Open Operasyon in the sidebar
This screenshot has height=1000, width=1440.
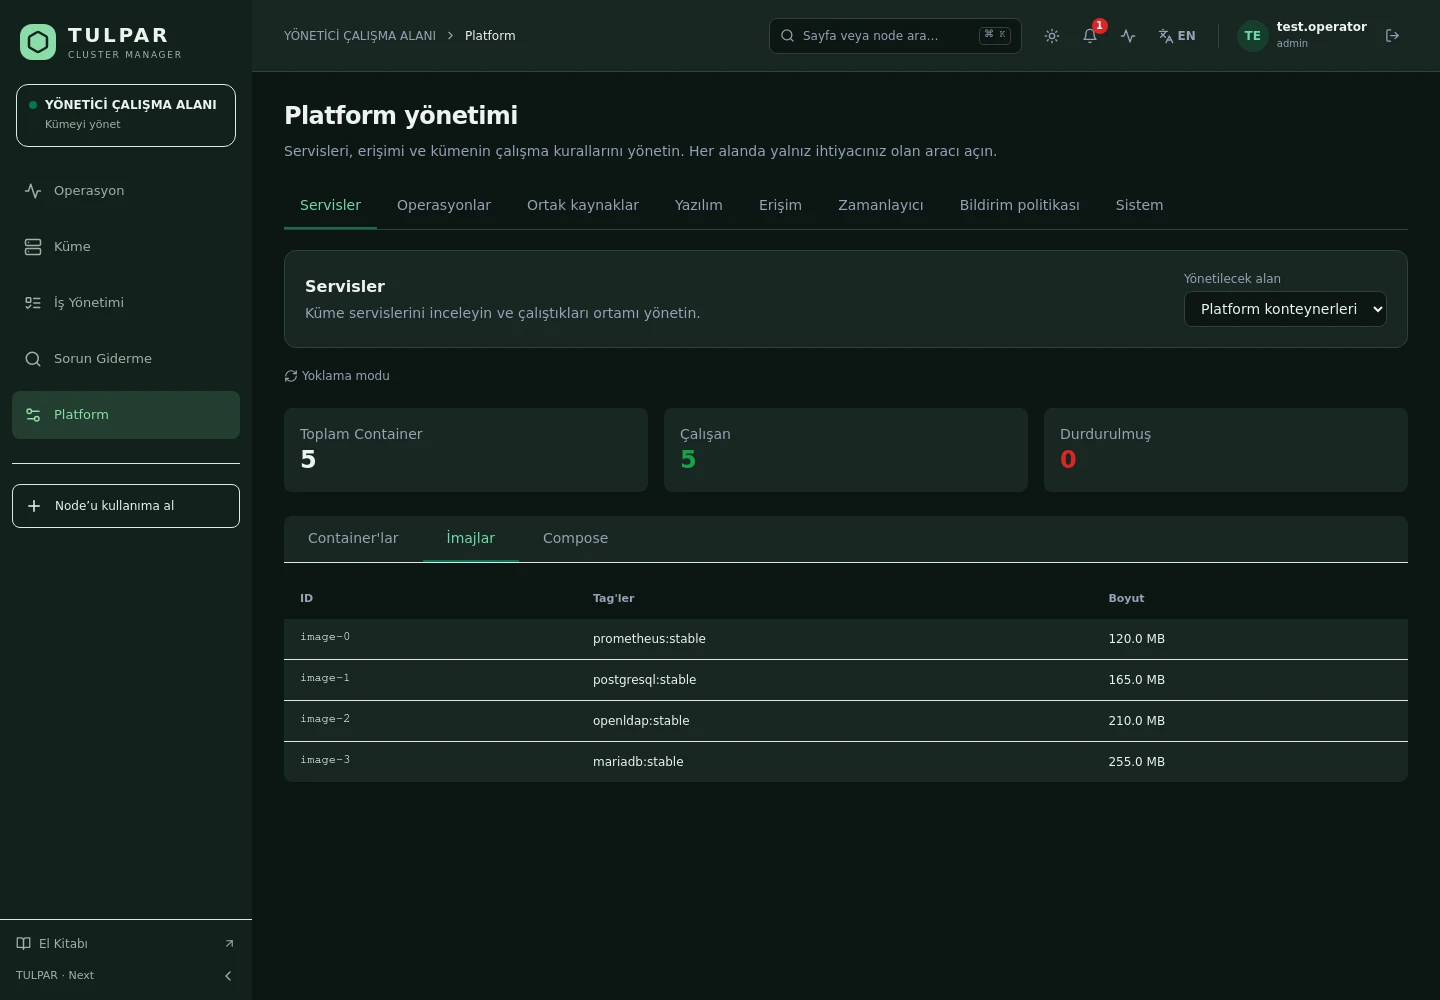pyautogui.click(x=126, y=191)
